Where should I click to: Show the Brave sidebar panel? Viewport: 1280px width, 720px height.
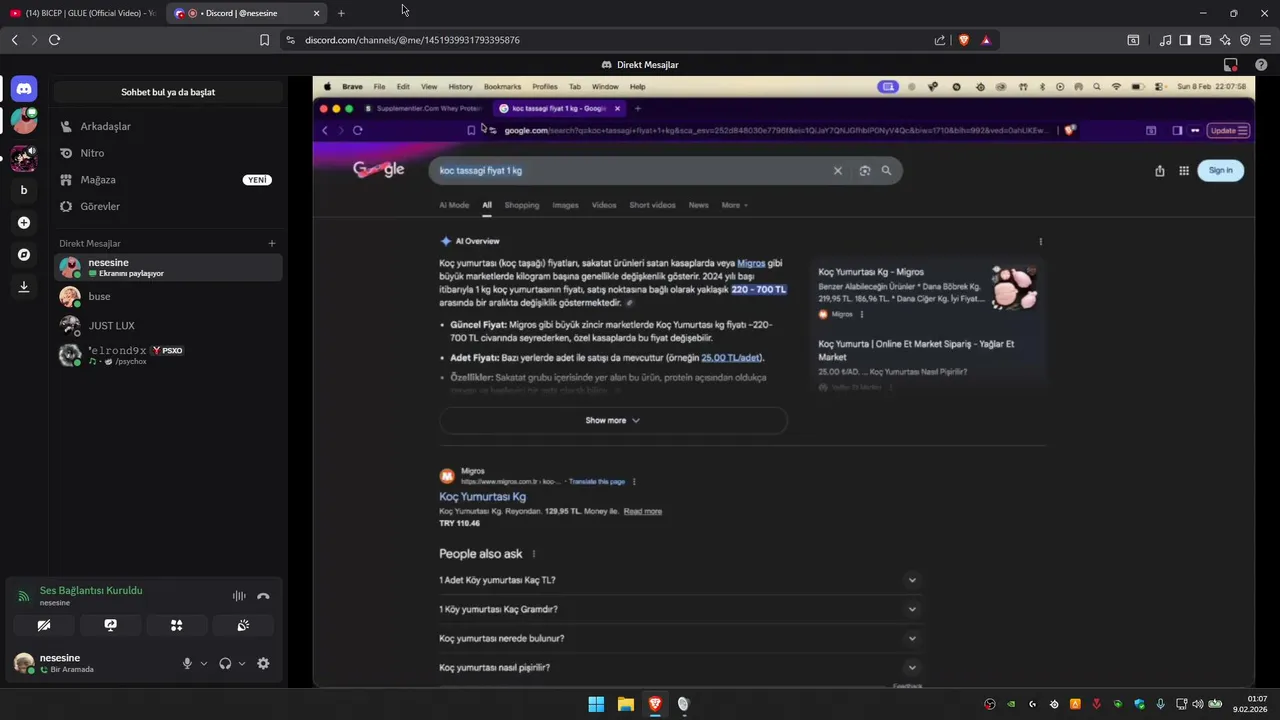[x=1185, y=40]
